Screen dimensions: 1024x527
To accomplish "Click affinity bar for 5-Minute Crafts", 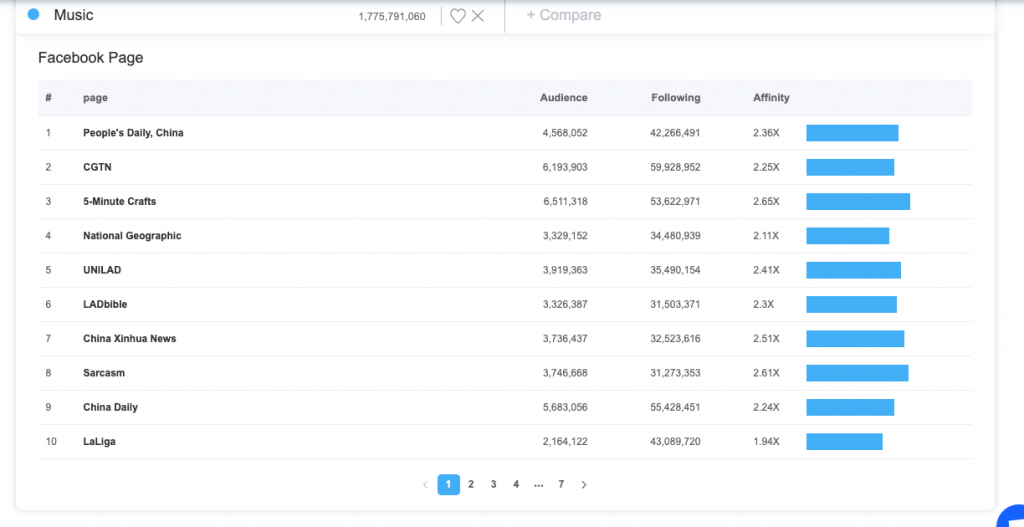I will pyautogui.click(x=858, y=201).
